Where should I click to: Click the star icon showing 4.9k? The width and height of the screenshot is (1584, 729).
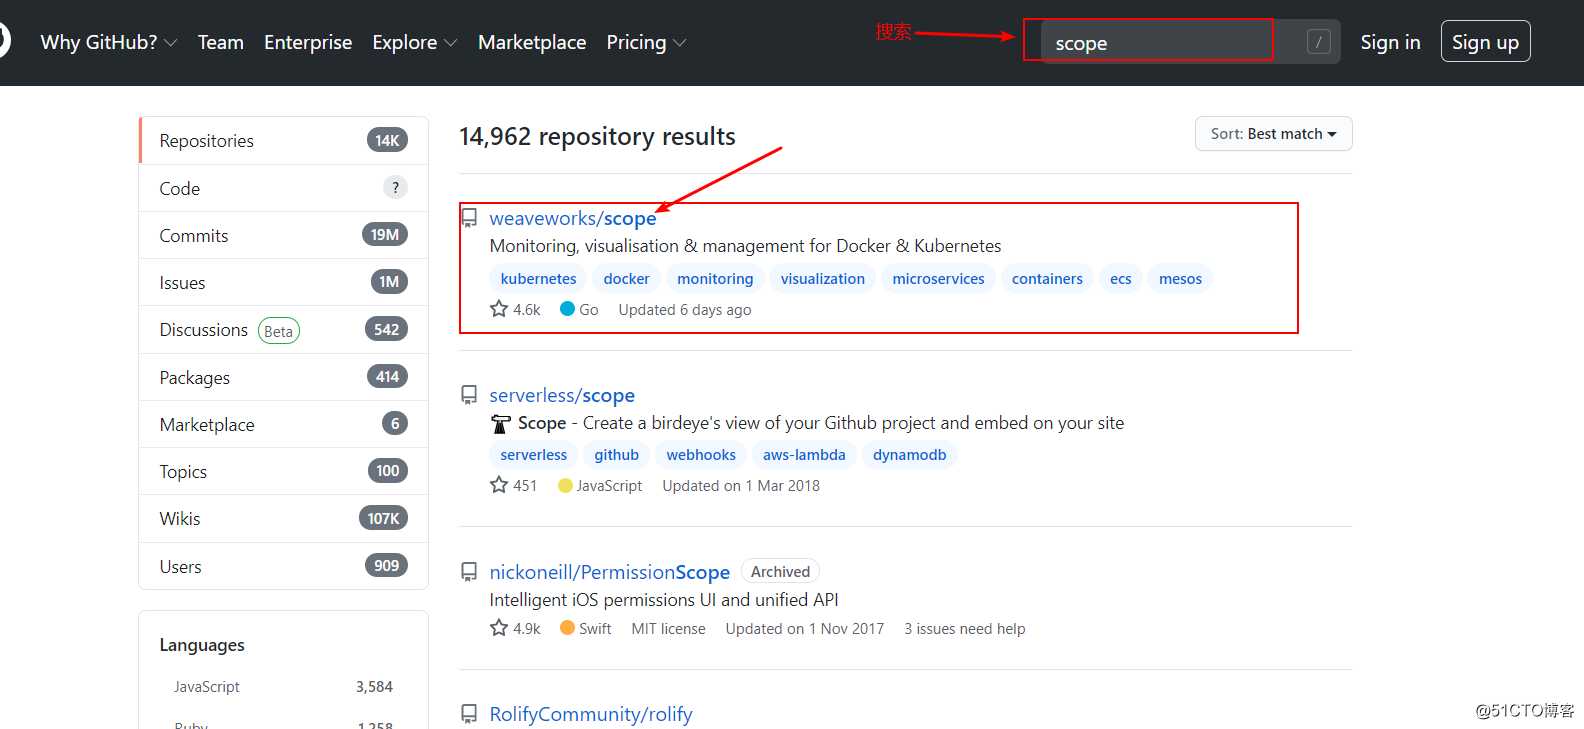pos(499,628)
